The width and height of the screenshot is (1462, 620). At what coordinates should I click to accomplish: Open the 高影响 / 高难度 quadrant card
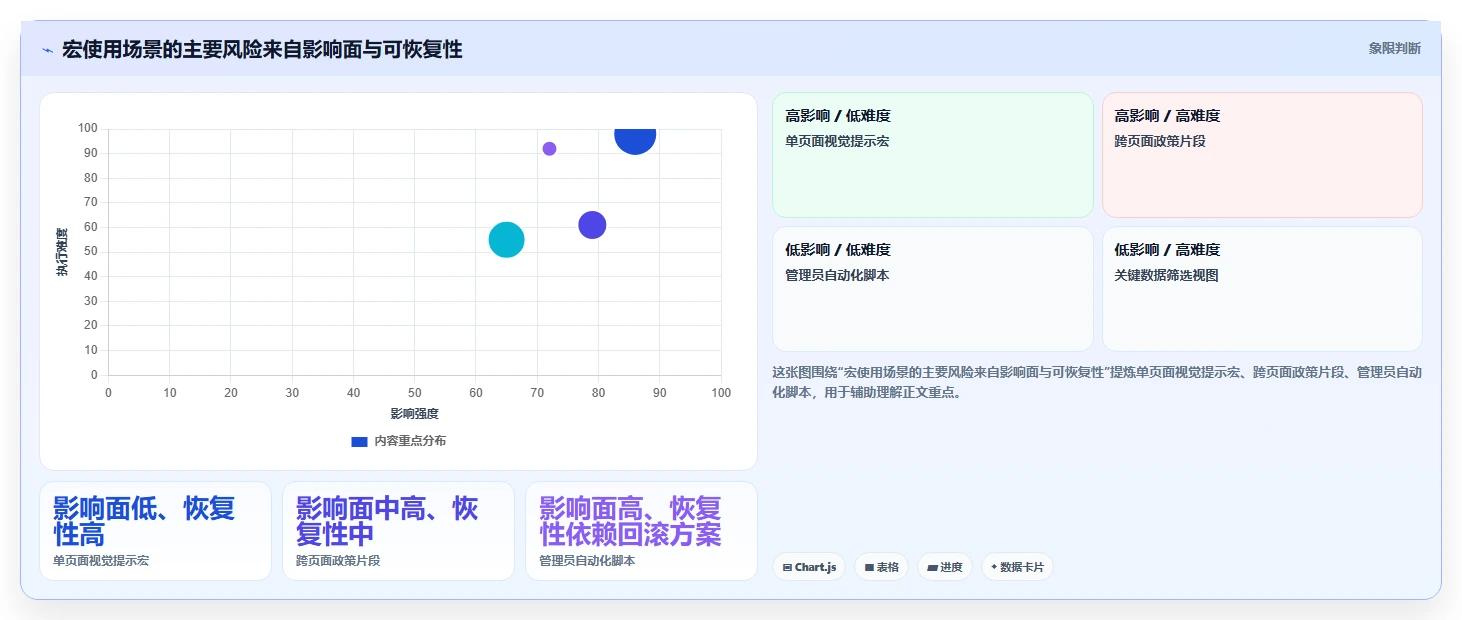[1262, 155]
